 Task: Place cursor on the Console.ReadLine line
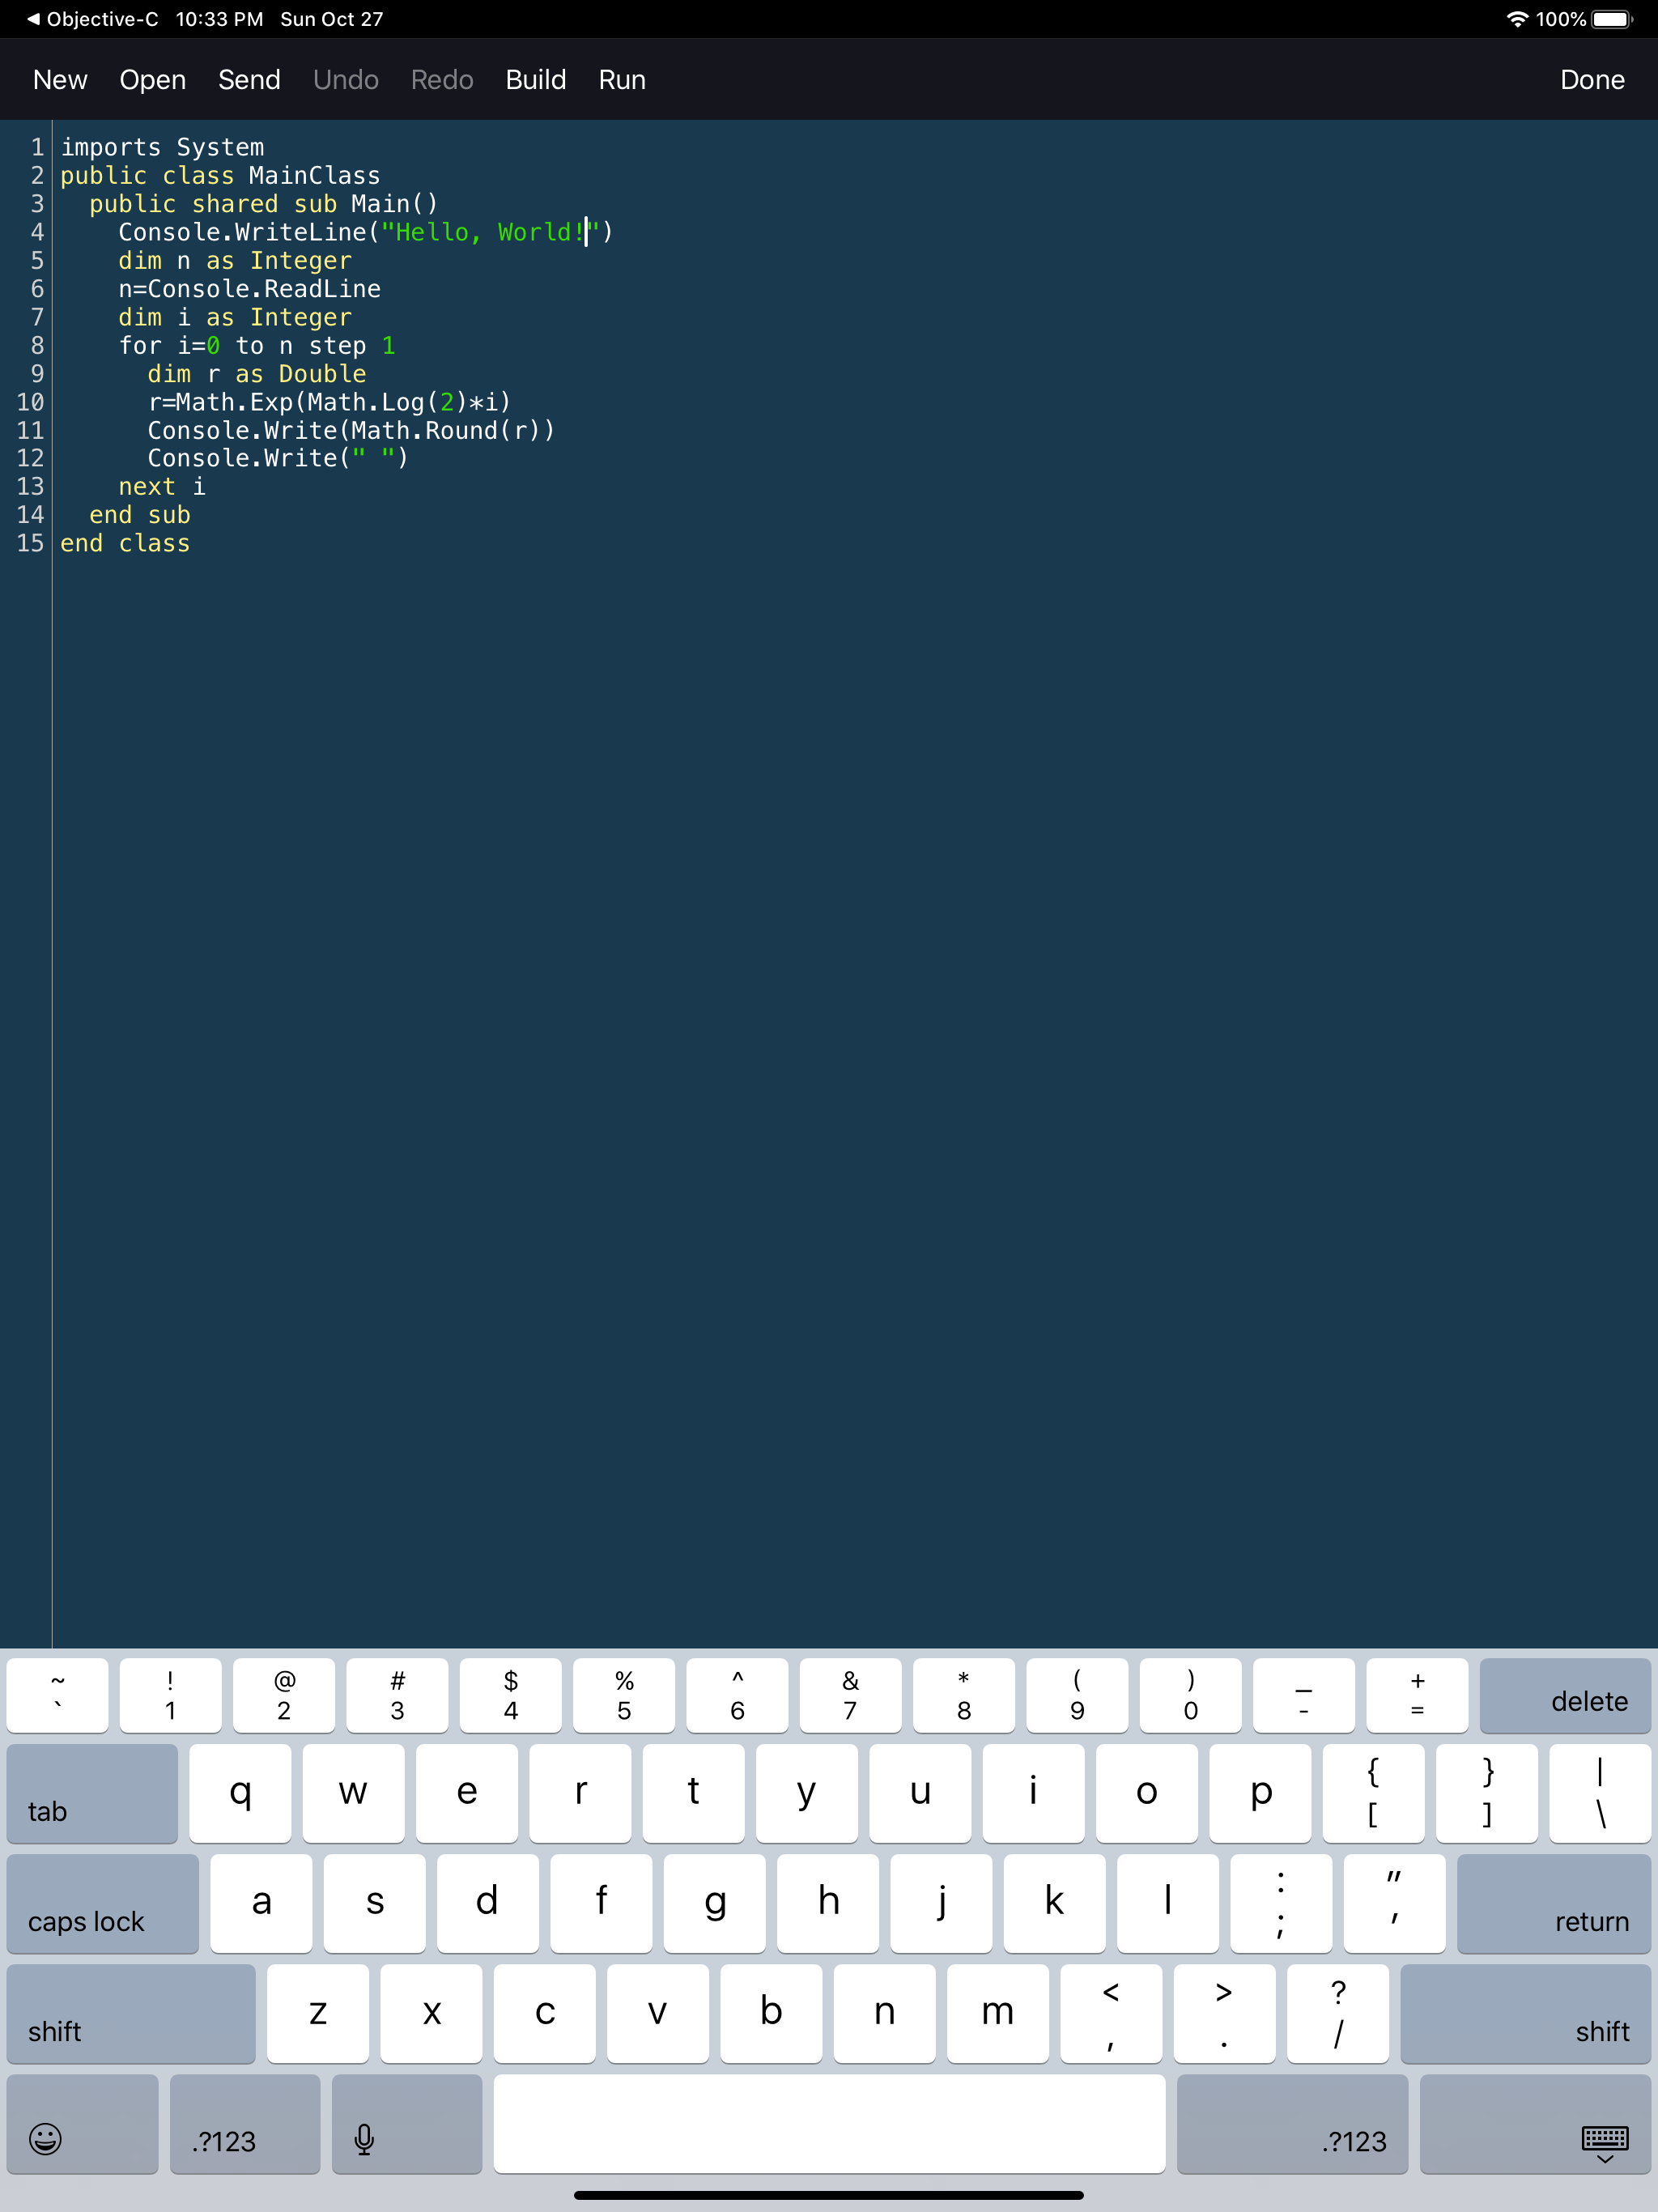coord(250,289)
